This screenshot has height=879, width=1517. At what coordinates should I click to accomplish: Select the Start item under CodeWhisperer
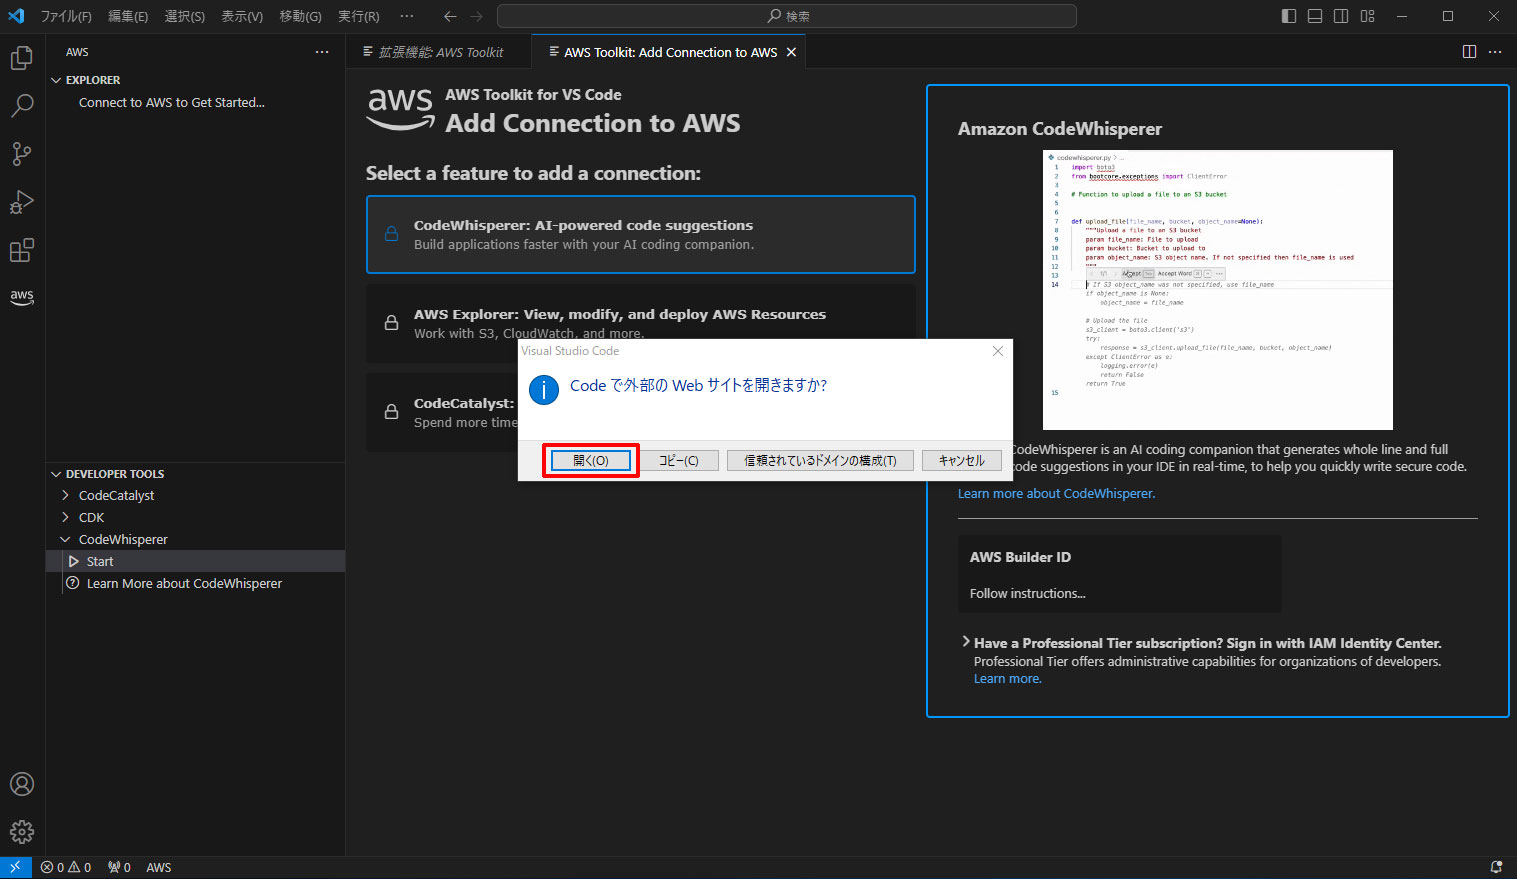pyautogui.click(x=195, y=561)
